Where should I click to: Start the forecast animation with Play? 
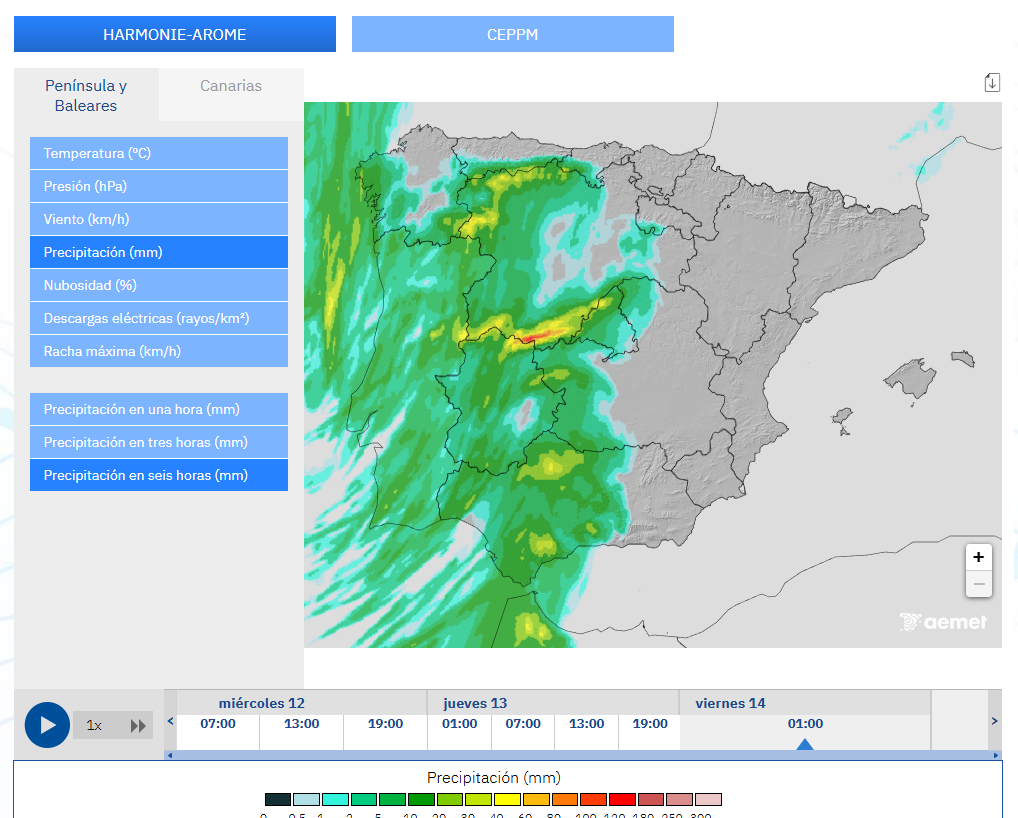(x=47, y=725)
